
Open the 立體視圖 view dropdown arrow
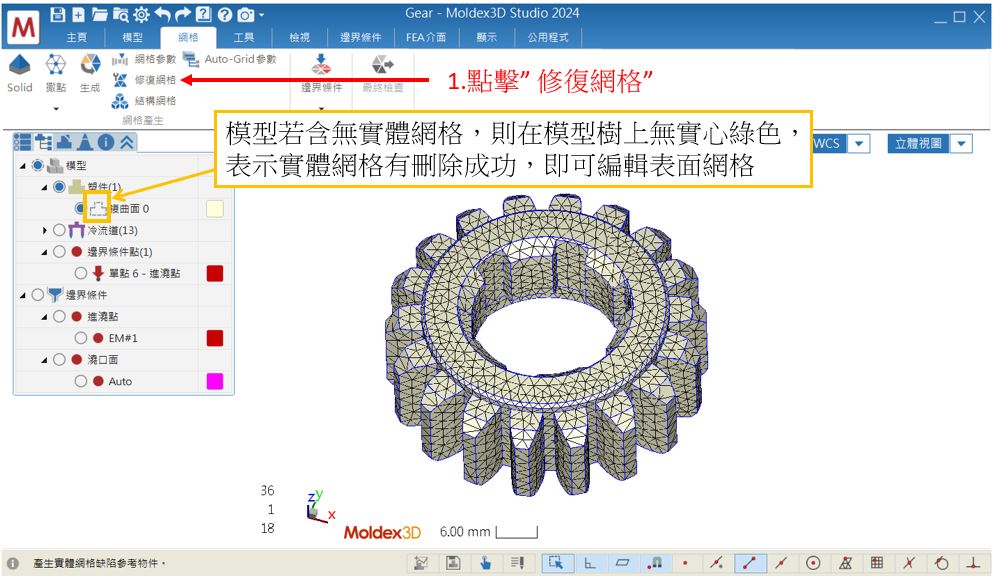coord(961,144)
